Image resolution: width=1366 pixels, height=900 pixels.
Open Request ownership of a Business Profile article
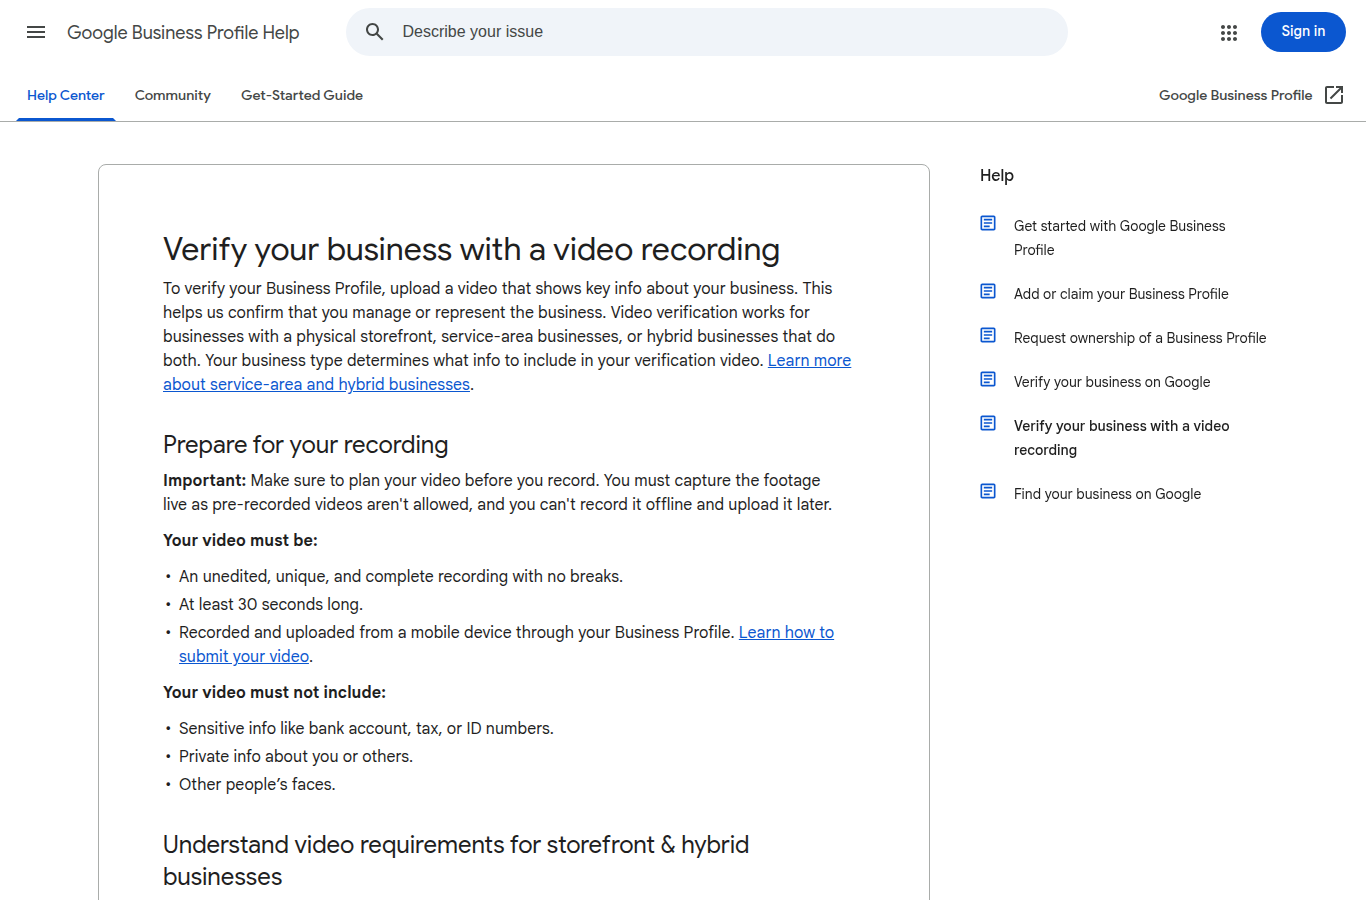tap(1140, 338)
